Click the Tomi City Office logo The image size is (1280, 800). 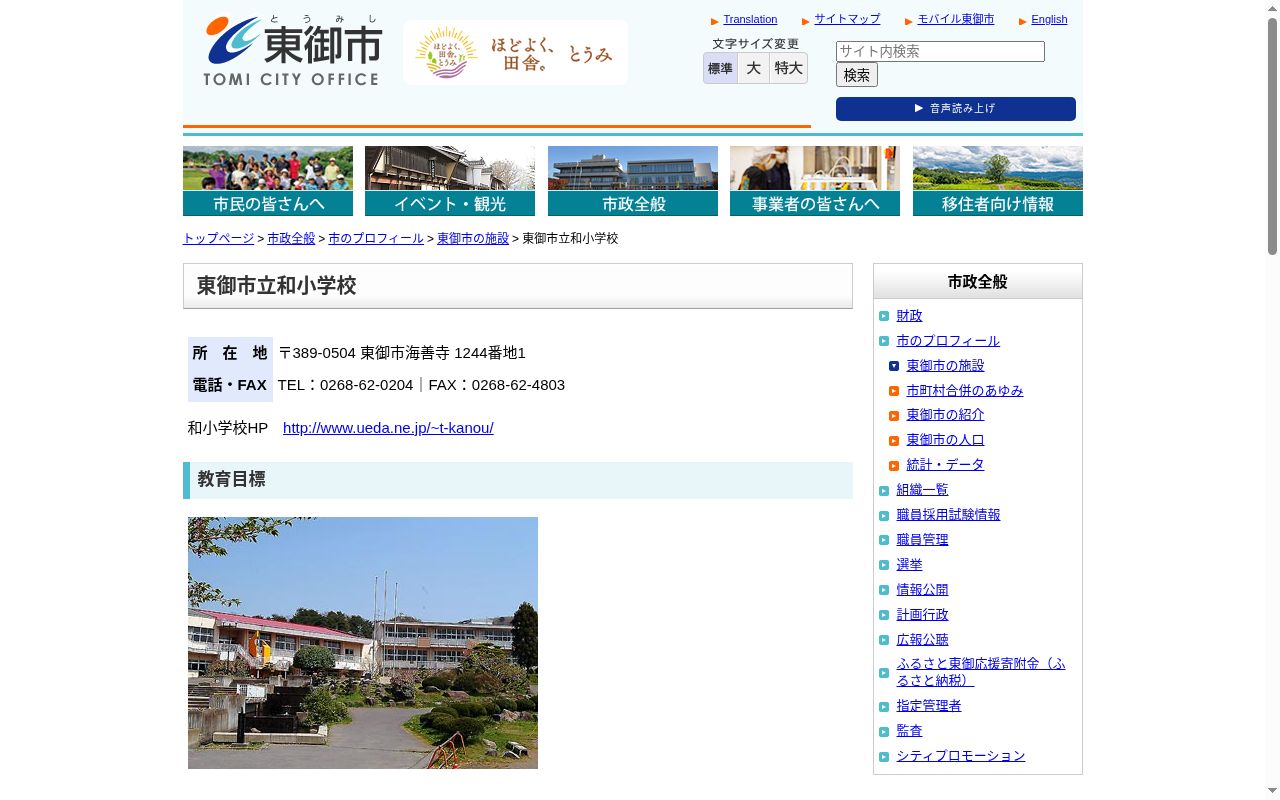(x=292, y=50)
